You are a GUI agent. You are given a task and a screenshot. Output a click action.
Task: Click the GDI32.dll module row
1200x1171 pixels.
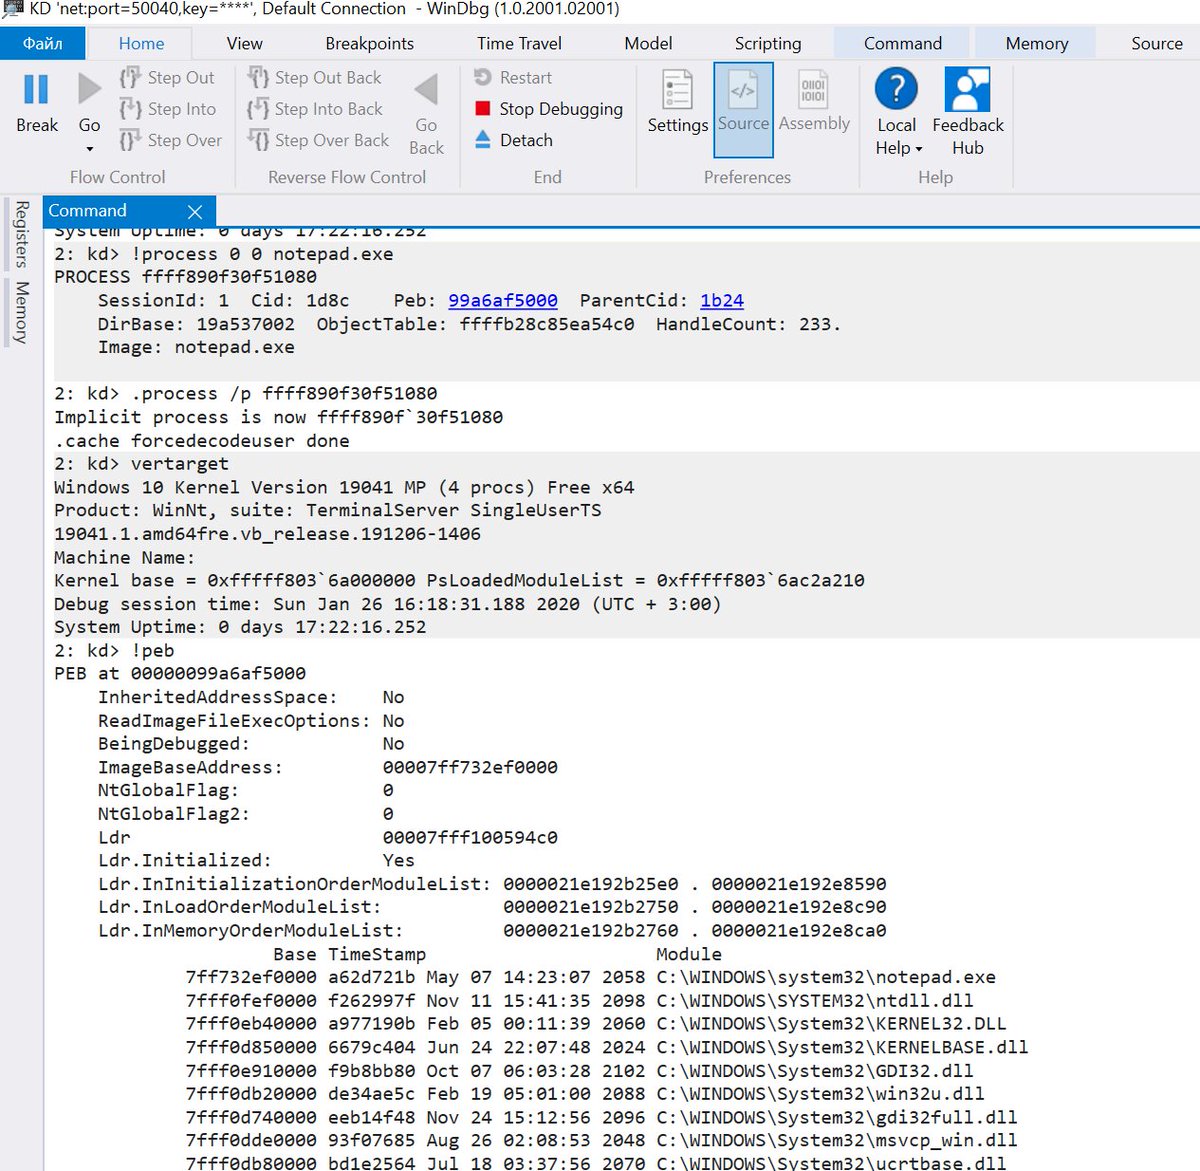click(580, 1070)
